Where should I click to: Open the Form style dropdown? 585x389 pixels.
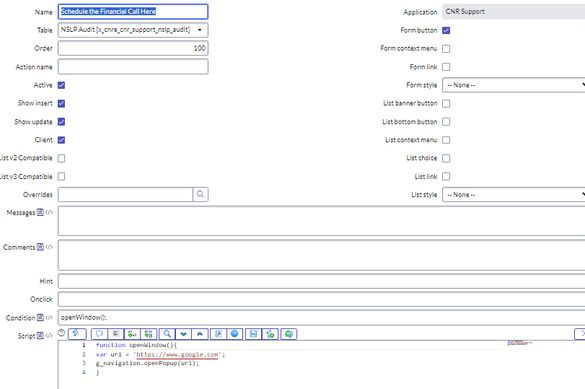(x=514, y=85)
